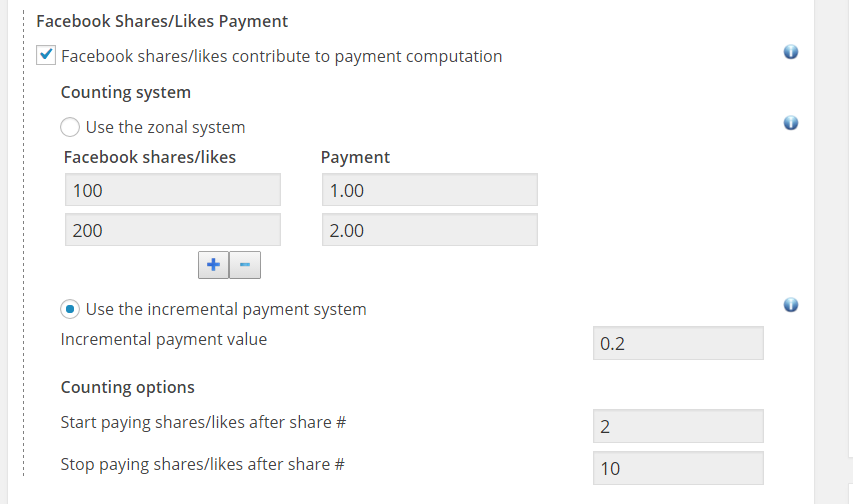Click info icon beside zonal system option
Image resolution: width=853 pixels, height=504 pixels.
[x=791, y=123]
